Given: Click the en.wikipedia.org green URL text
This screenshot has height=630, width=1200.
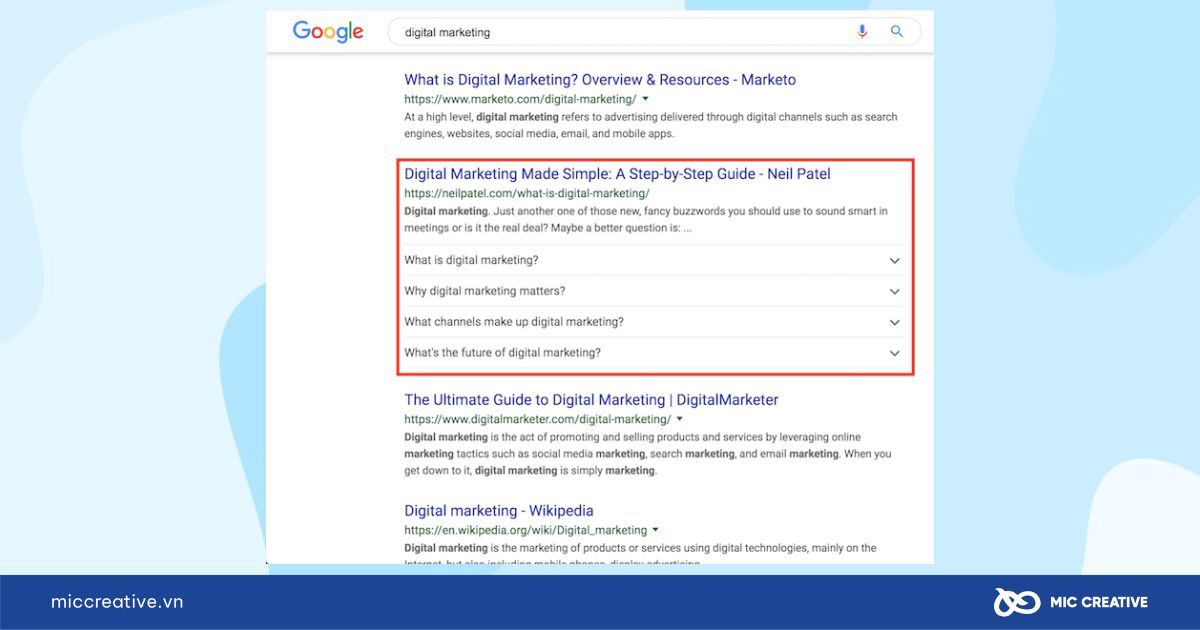Looking at the screenshot, I should pyautogui.click(x=526, y=530).
